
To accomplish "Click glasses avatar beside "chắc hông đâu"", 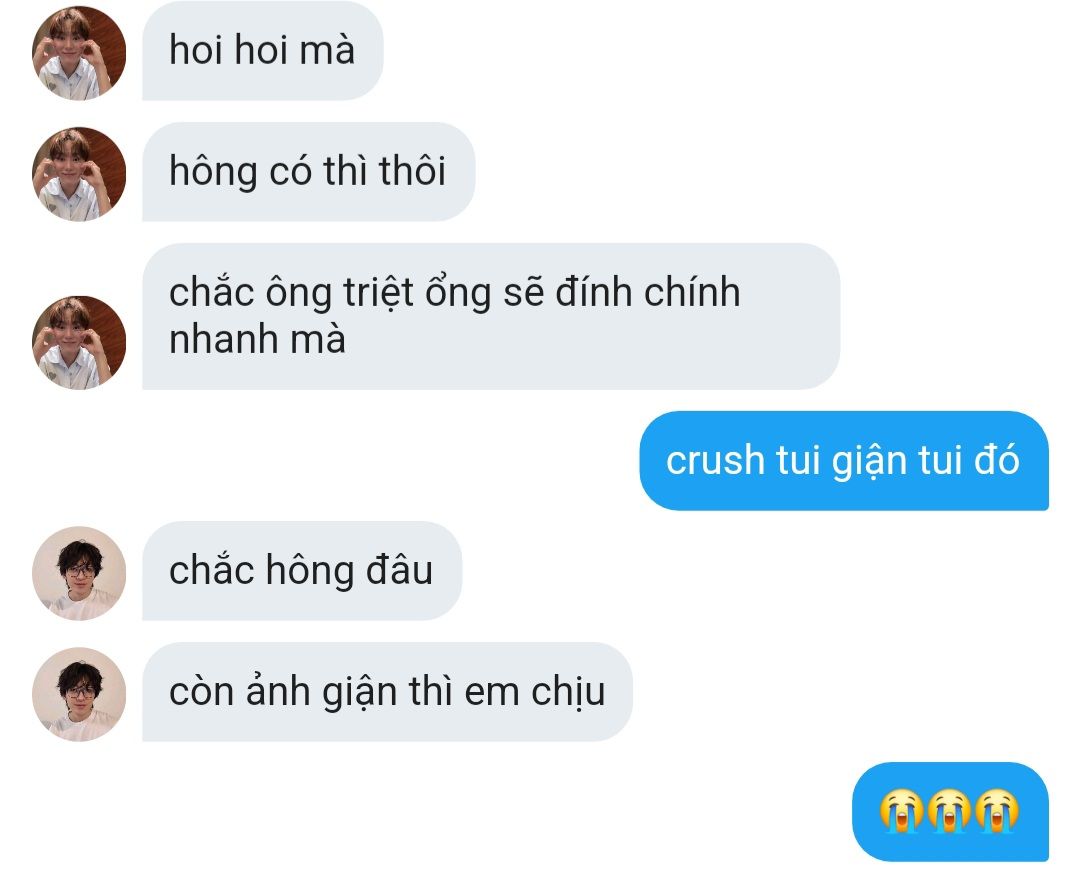I will (79, 573).
